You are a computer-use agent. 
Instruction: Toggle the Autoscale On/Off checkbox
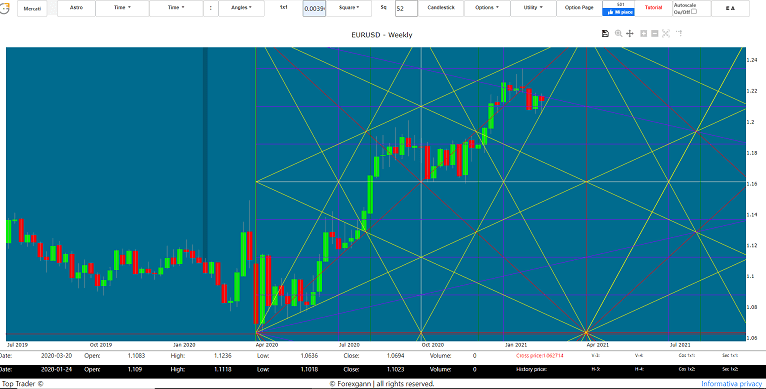(694, 11)
